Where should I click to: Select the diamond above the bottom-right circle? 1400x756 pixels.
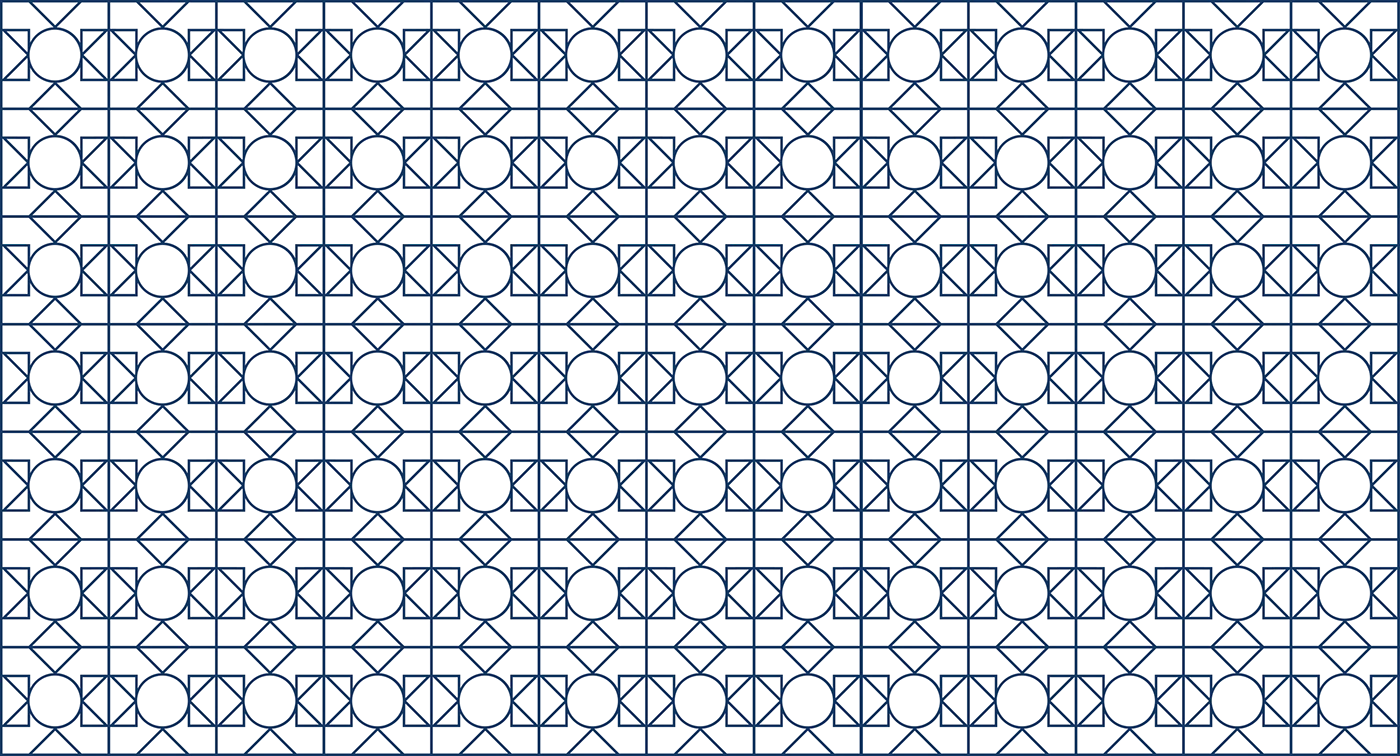click(1345, 647)
